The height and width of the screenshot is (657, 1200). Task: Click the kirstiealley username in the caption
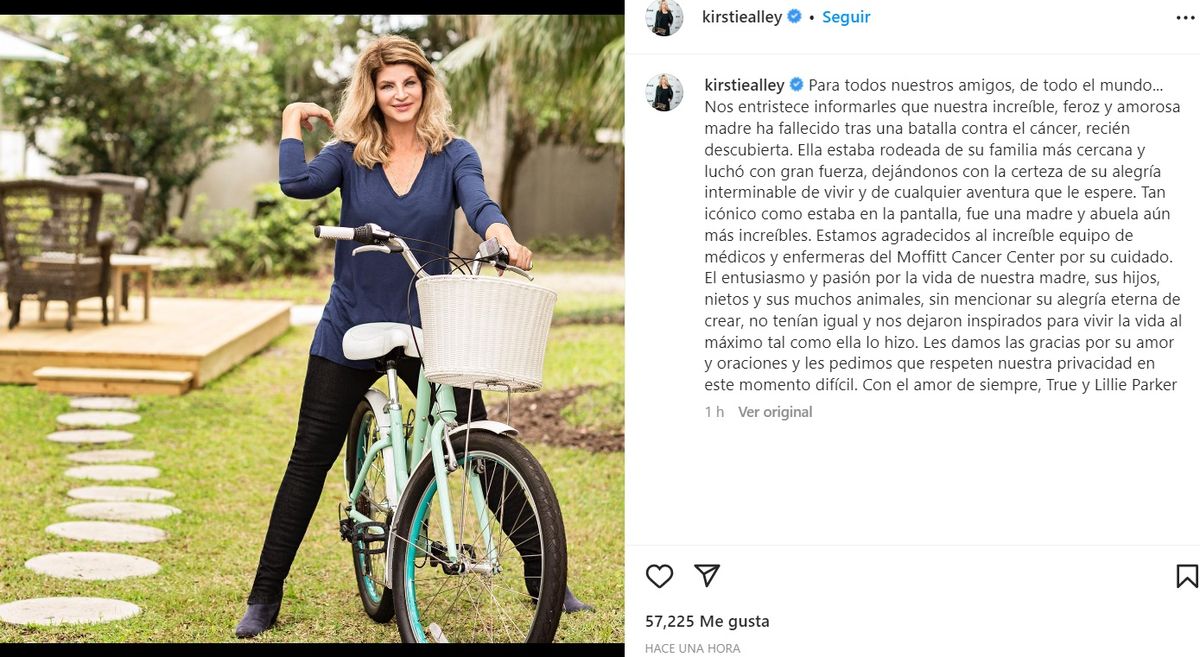(745, 85)
